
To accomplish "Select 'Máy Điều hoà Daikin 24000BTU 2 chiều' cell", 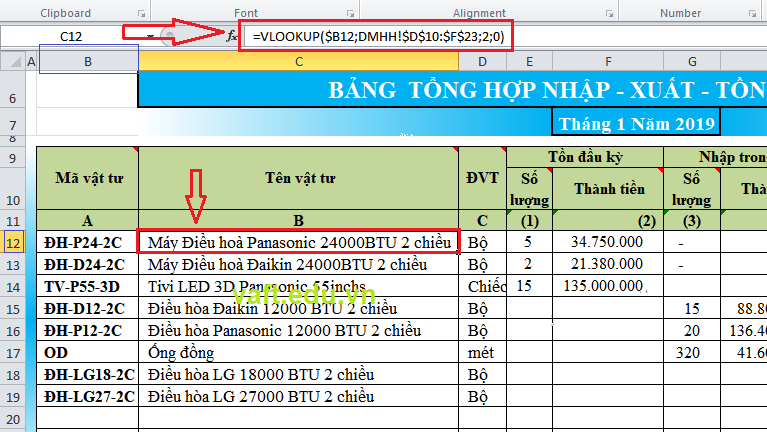I will point(299,265).
